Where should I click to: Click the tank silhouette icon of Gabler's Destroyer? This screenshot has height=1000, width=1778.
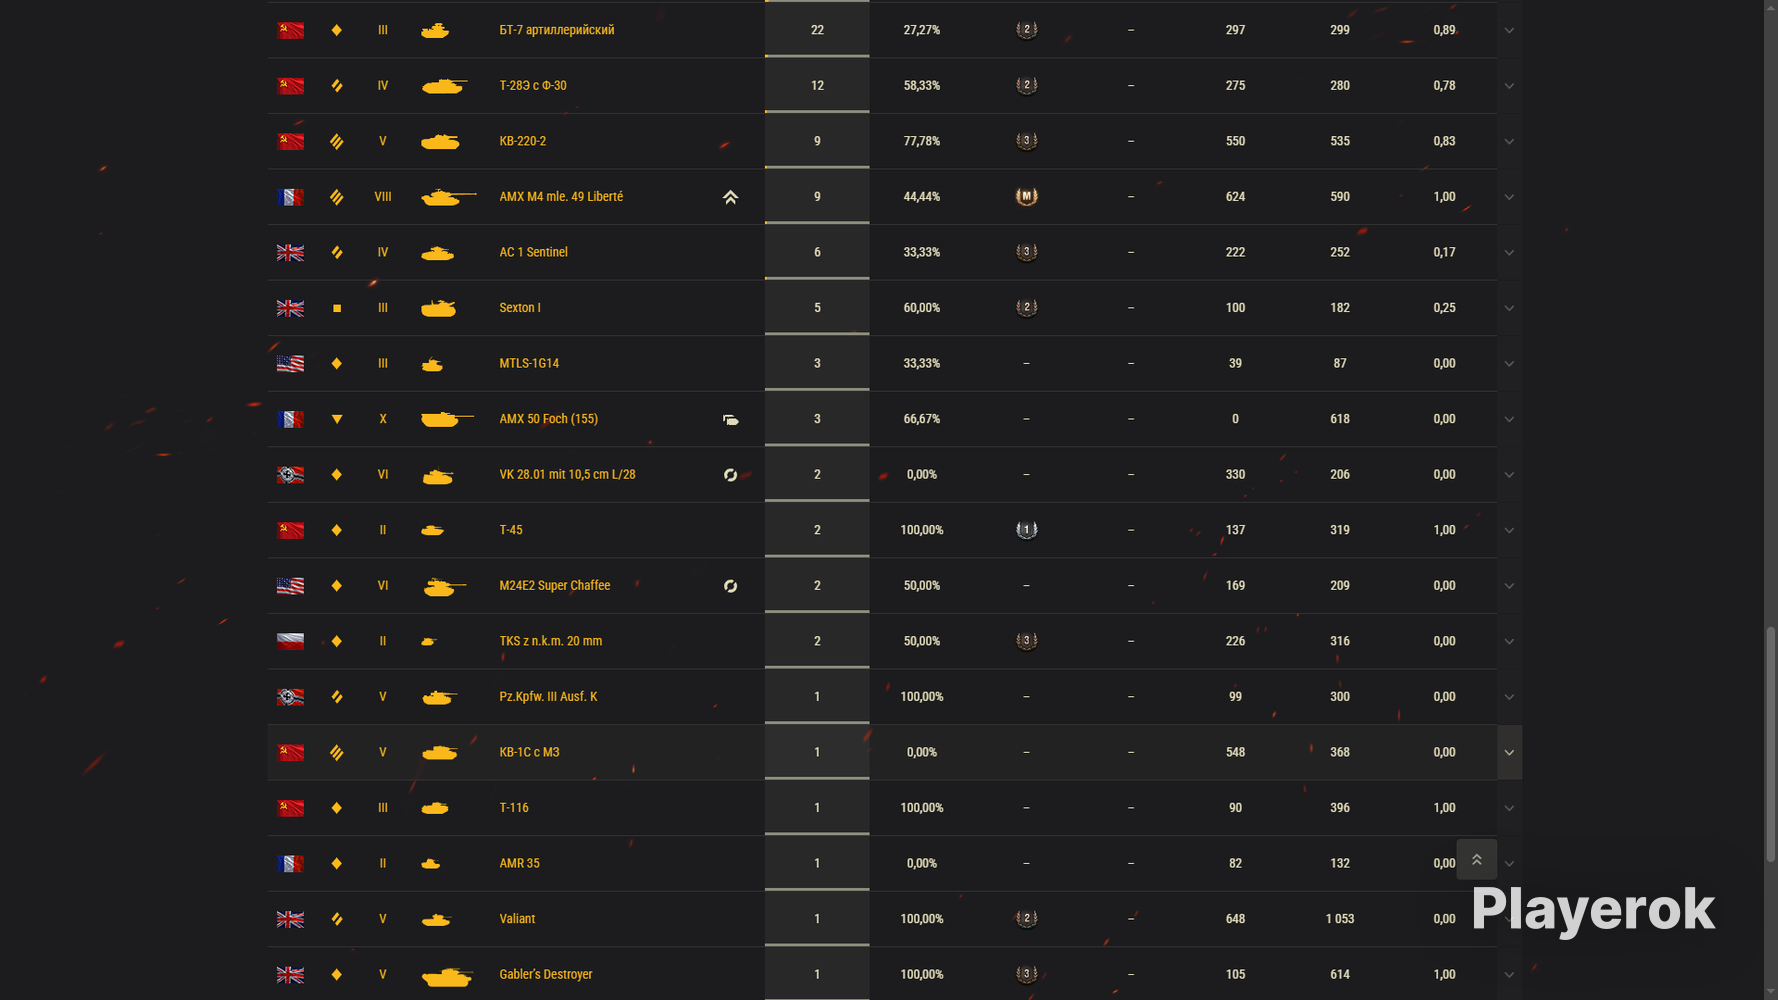click(x=446, y=975)
